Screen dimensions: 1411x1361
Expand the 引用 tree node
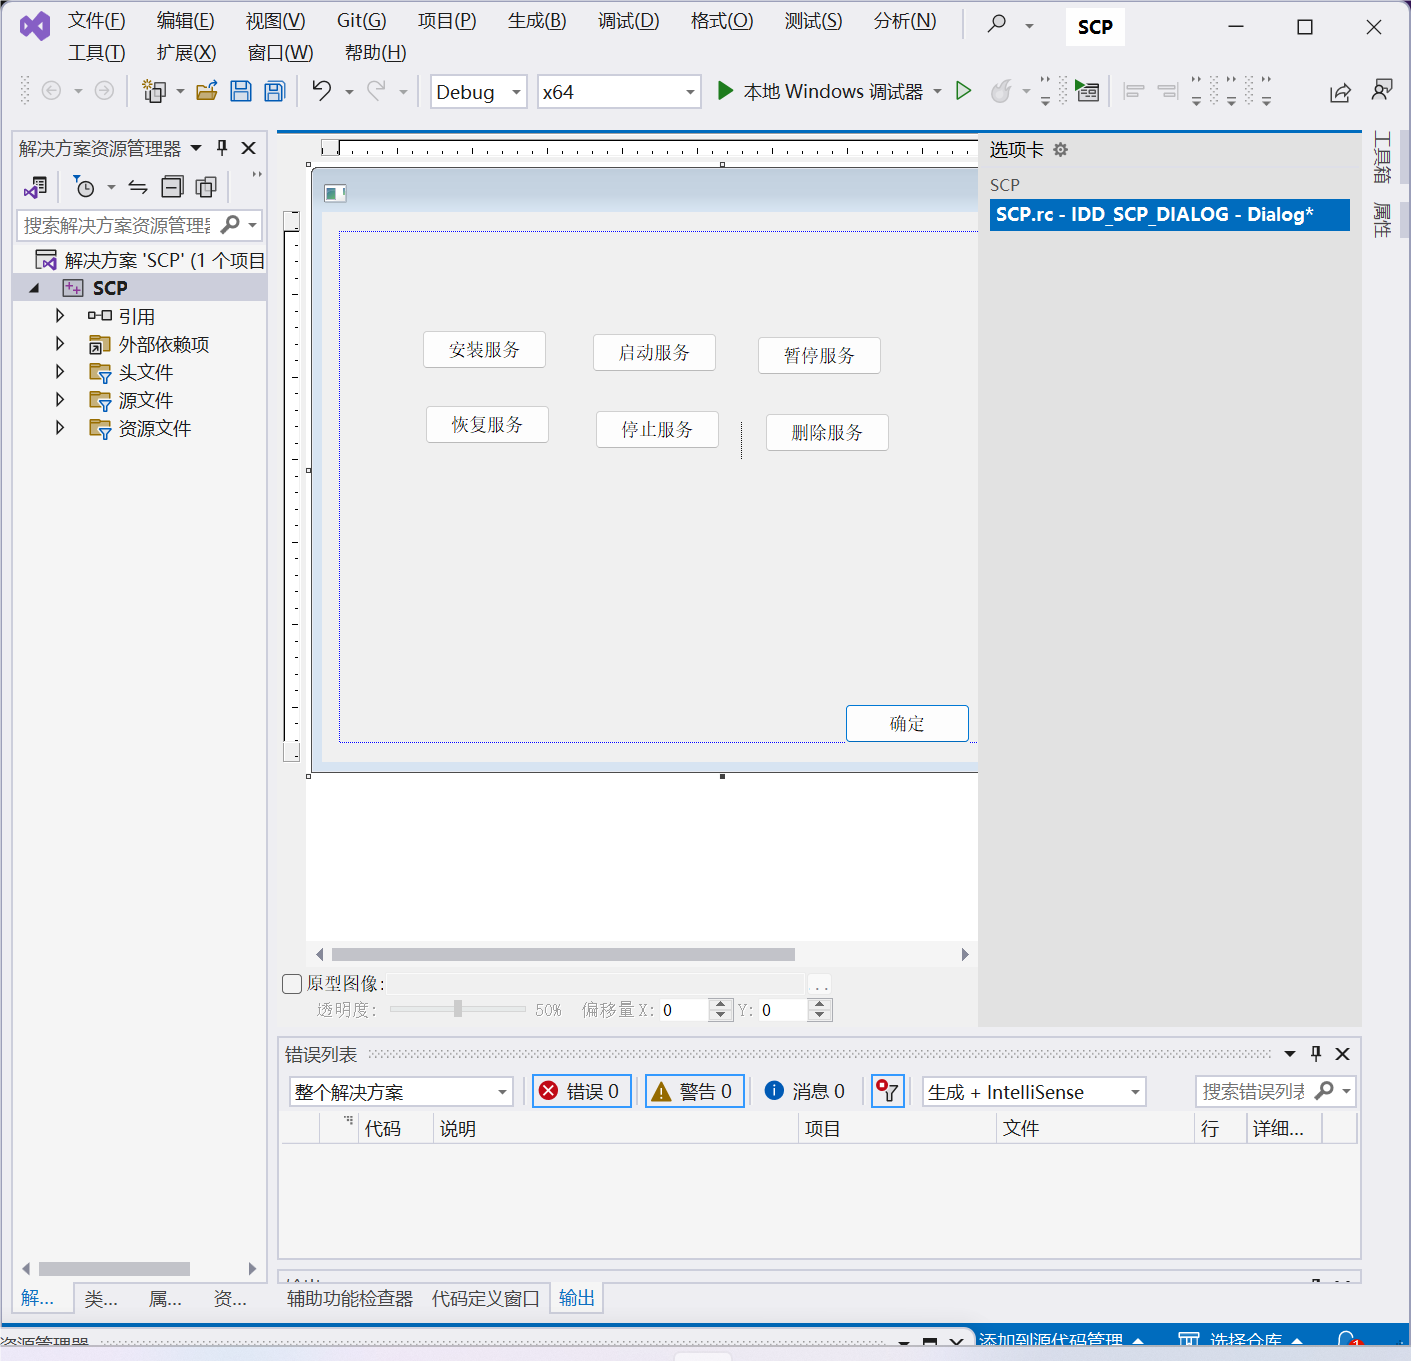[x=60, y=316]
